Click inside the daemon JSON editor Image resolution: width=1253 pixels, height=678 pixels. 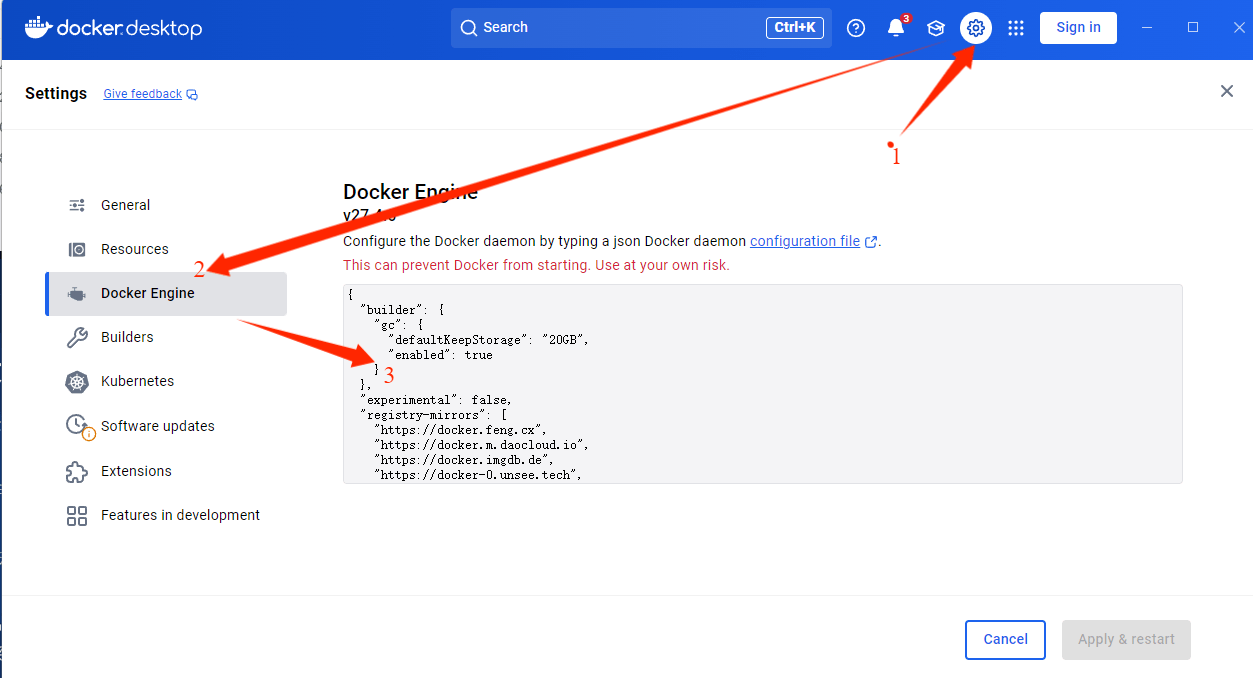tap(762, 384)
